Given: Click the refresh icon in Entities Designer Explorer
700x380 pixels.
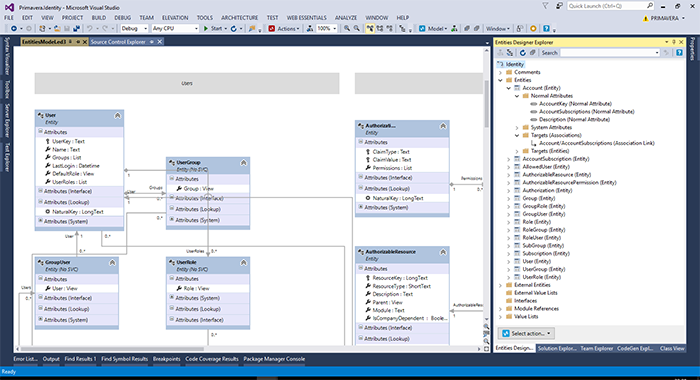Looking at the screenshot, I should click(x=523, y=53).
